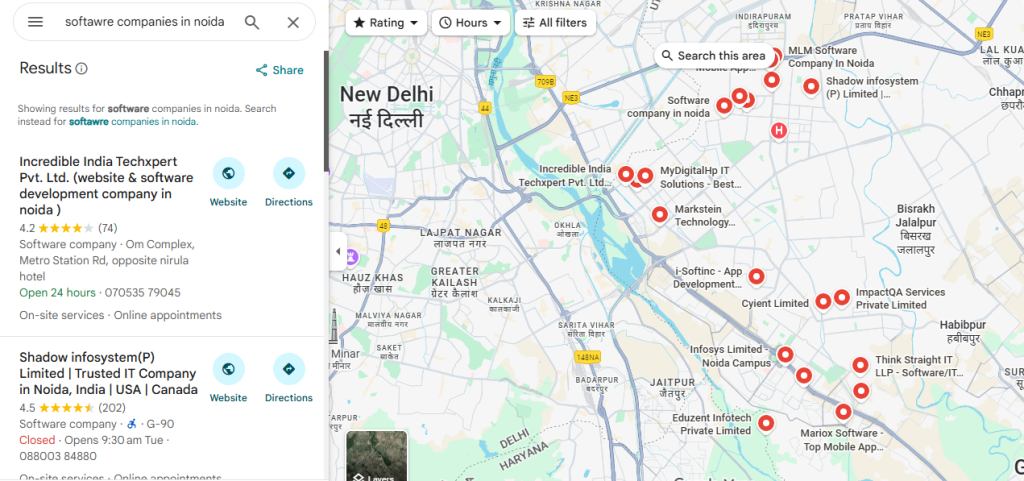Open Shadow infosystem(P) Limited result
The height and width of the screenshot is (481, 1024).
(x=108, y=373)
